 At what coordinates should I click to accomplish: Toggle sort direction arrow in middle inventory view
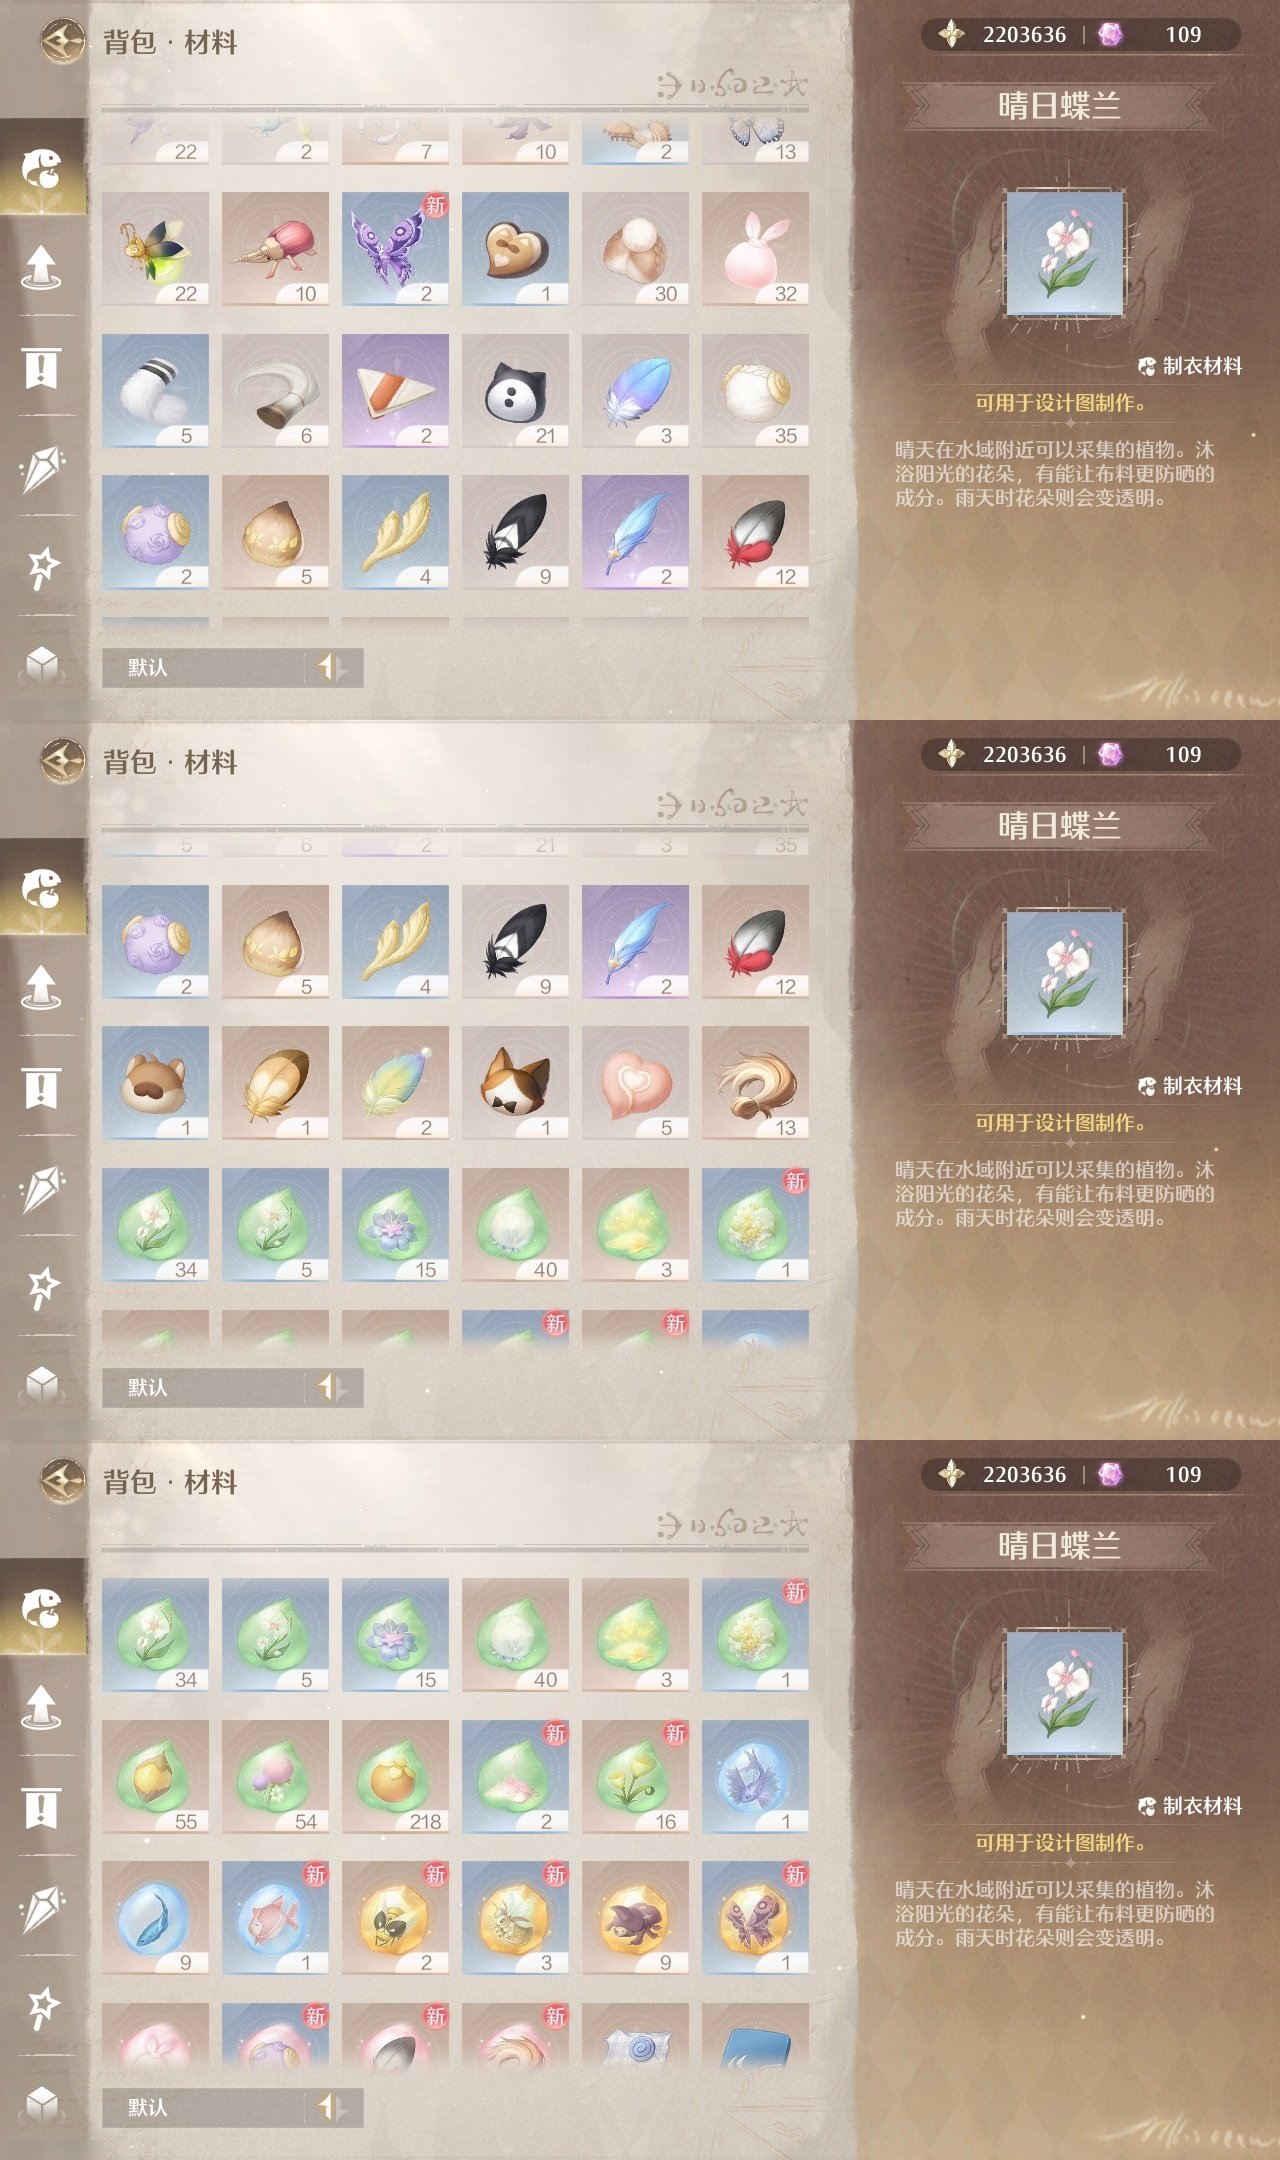331,1387
